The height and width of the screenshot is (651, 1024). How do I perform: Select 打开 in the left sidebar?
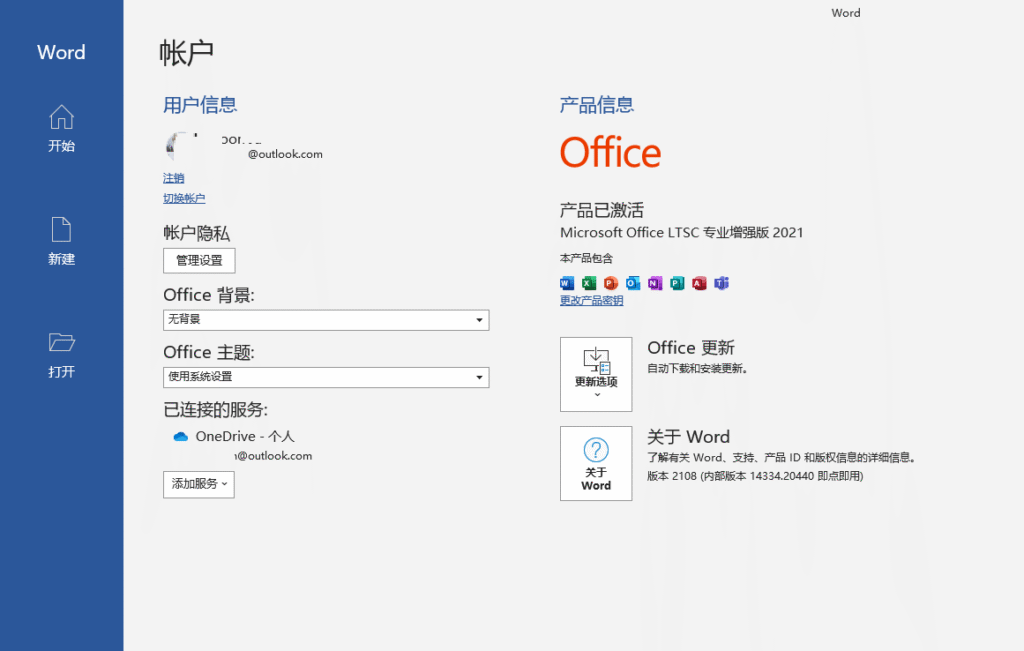[x=61, y=355]
